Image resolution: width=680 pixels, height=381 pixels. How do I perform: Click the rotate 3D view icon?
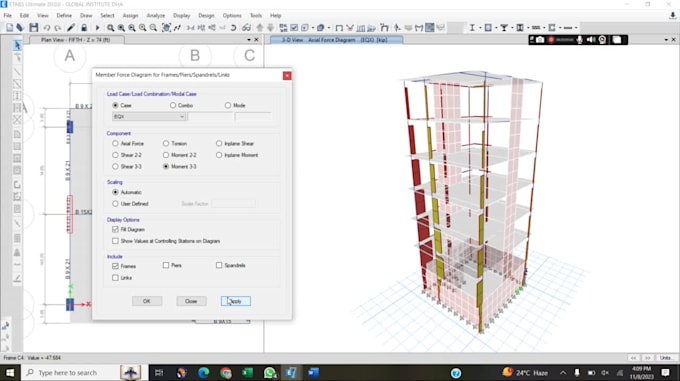point(233,28)
